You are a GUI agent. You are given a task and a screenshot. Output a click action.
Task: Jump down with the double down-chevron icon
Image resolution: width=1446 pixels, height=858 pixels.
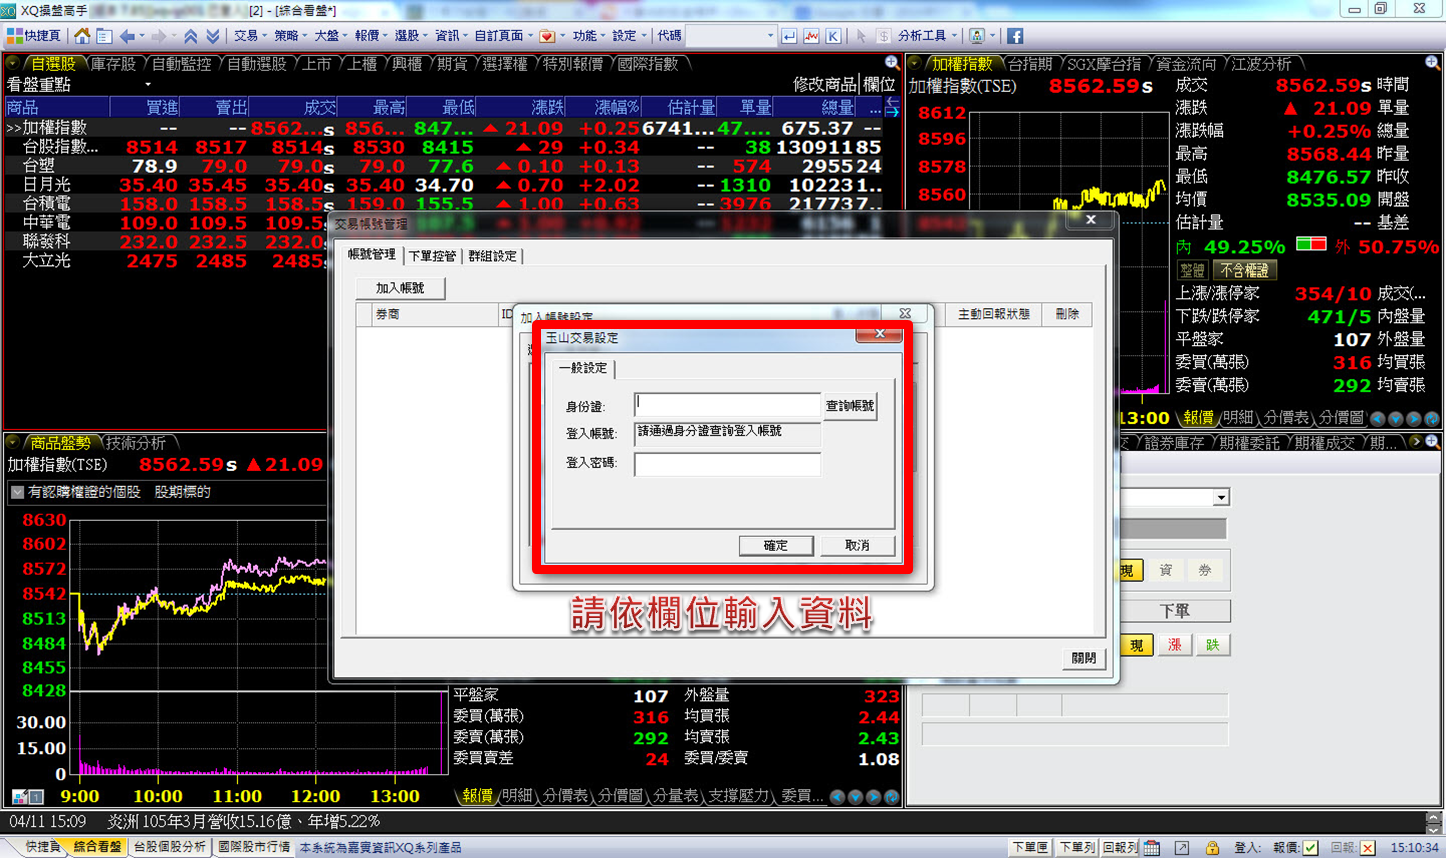tap(212, 36)
